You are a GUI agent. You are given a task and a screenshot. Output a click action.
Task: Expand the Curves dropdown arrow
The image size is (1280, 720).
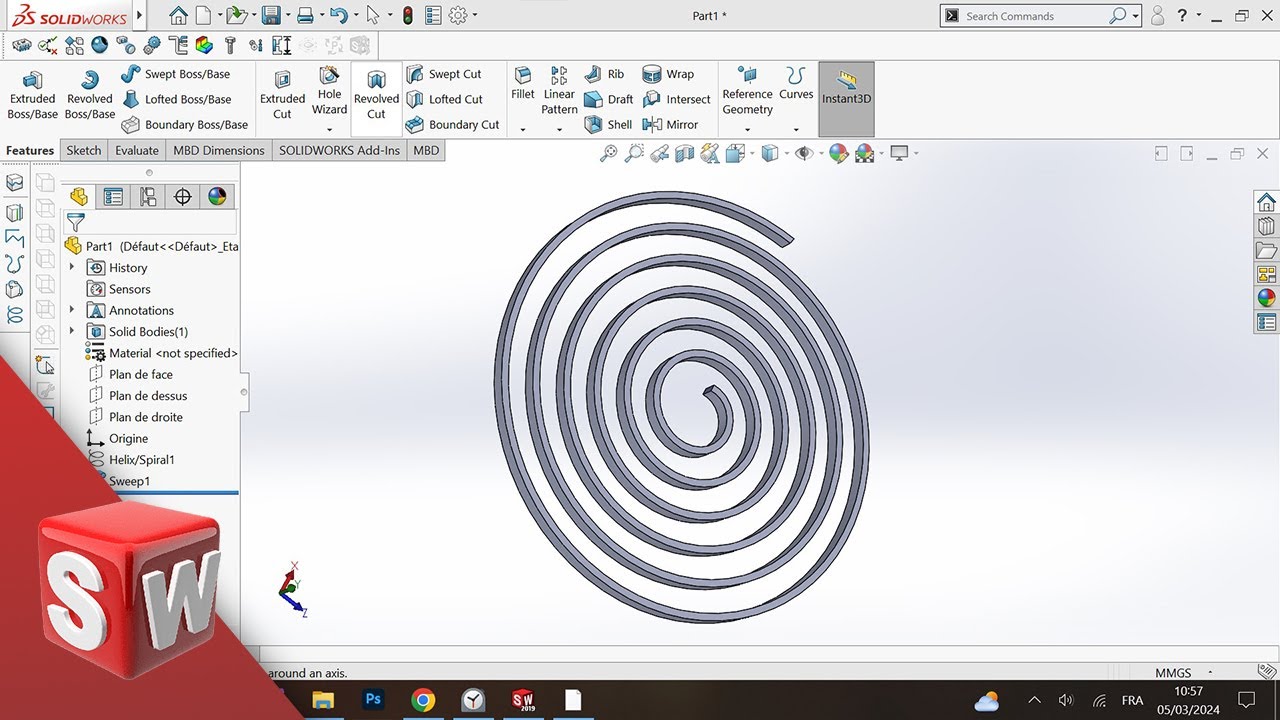point(796,129)
